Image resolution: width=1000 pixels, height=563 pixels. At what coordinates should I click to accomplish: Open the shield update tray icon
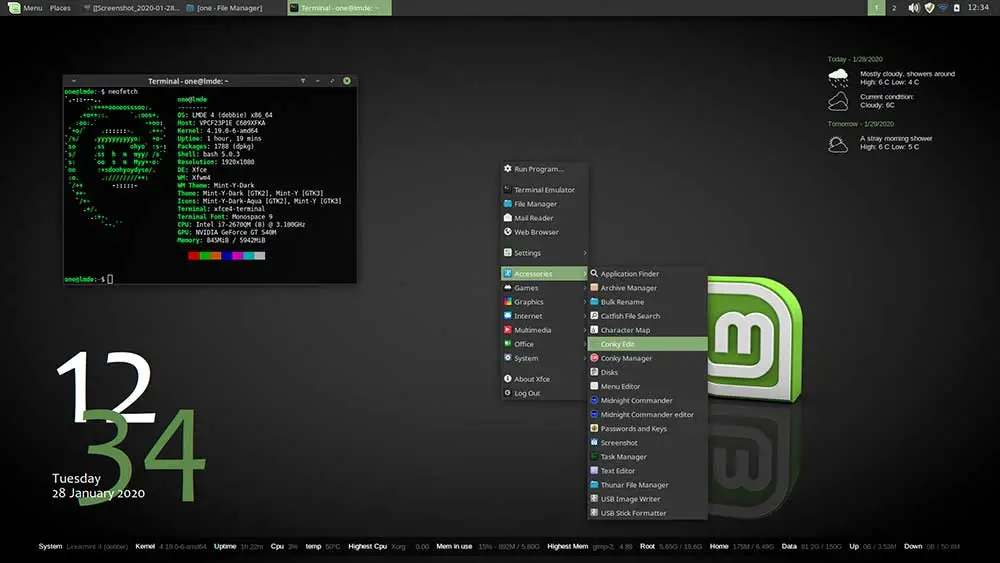pyautogui.click(x=929, y=8)
